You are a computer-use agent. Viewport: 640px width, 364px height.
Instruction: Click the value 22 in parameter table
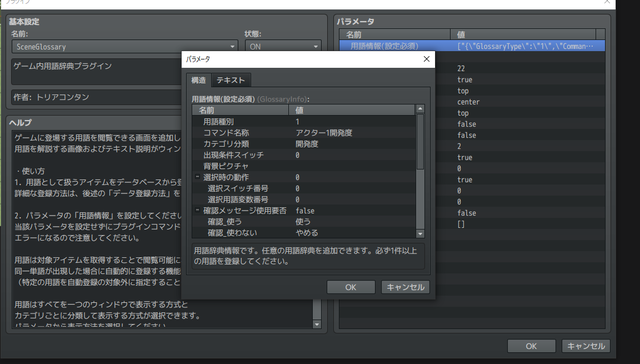pyautogui.click(x=461, y=69)
